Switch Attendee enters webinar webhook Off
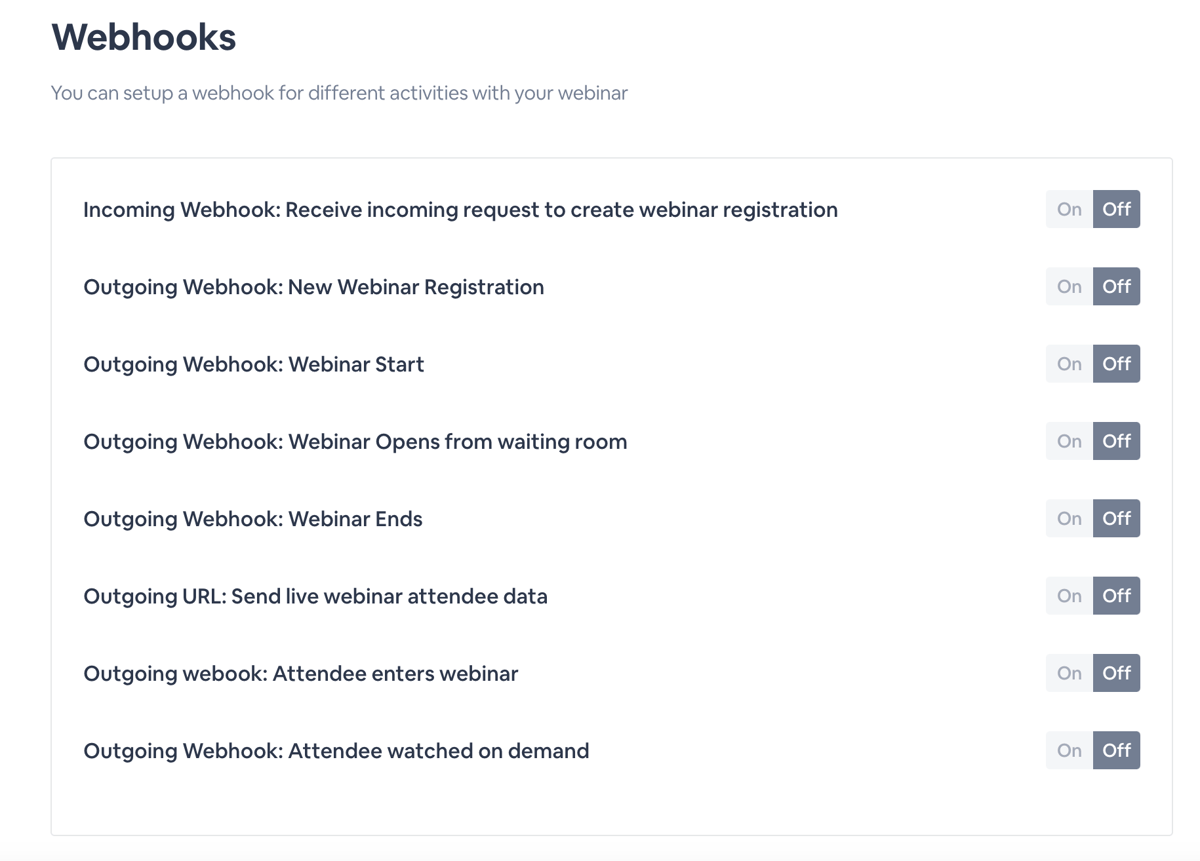The height and width of the screenshot is (861, 1200). click(1117, 673)
